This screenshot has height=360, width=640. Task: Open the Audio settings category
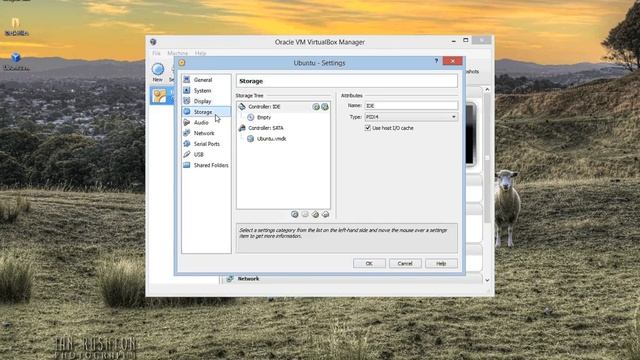(x=206, y=122)
